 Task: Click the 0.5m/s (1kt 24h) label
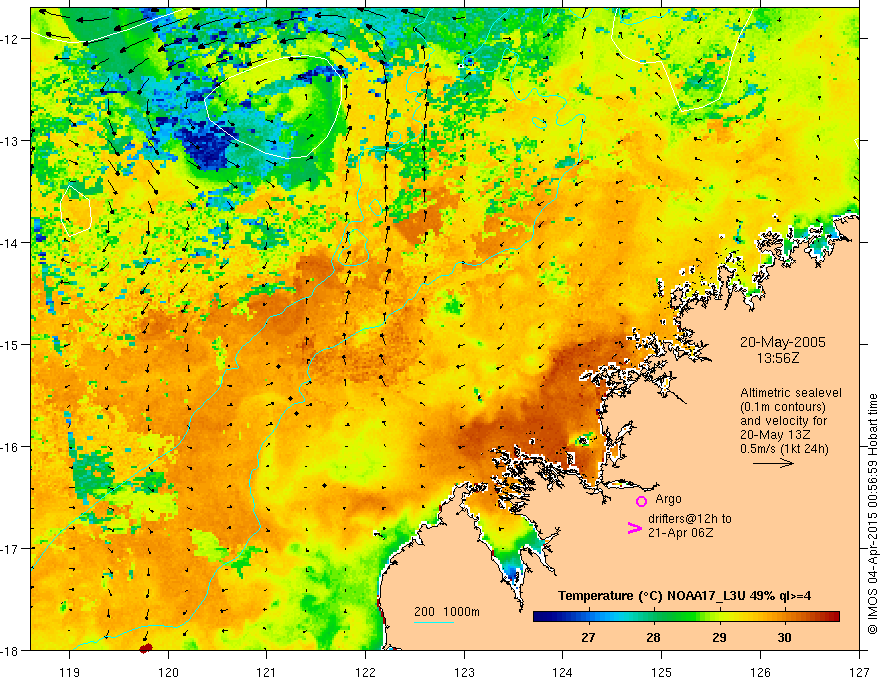[784, 449]
